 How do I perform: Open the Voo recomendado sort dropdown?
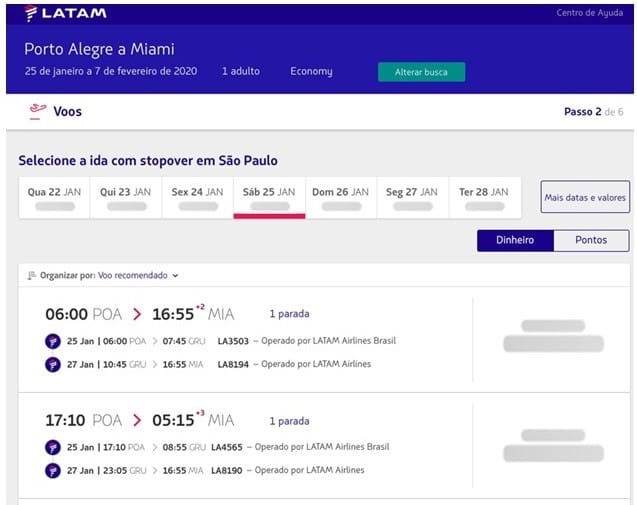[138, 275]
